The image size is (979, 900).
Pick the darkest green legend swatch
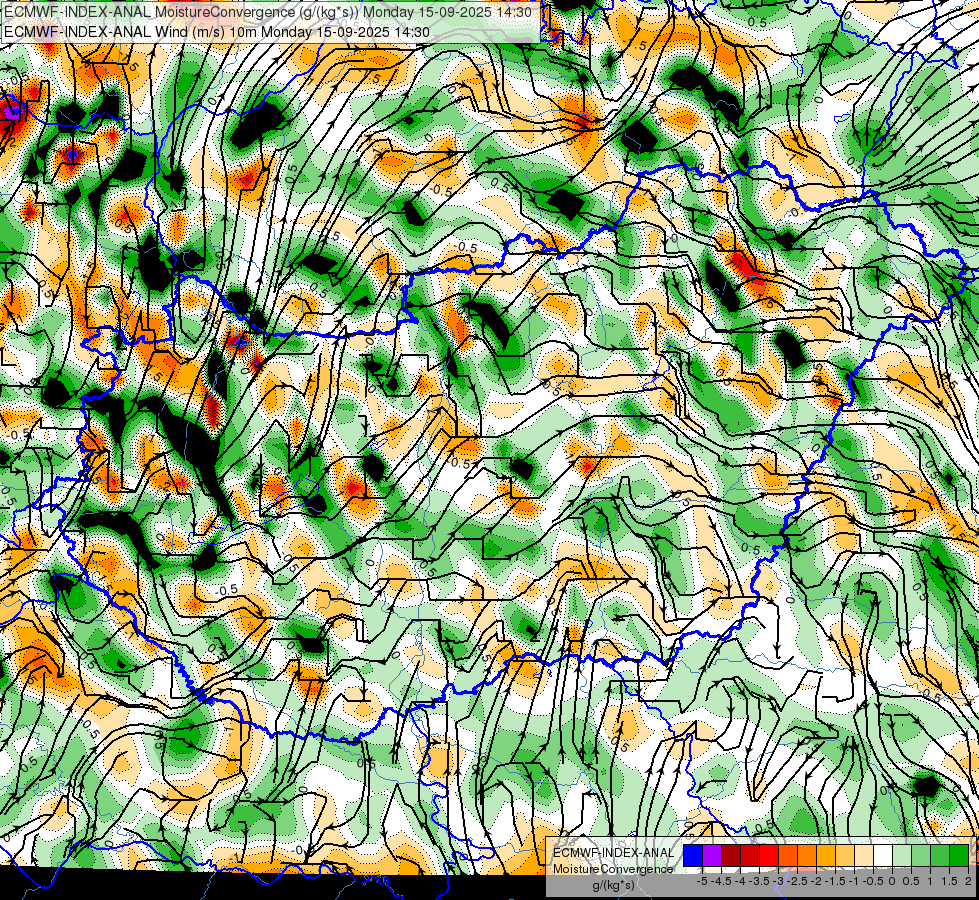tap(959, 855)
